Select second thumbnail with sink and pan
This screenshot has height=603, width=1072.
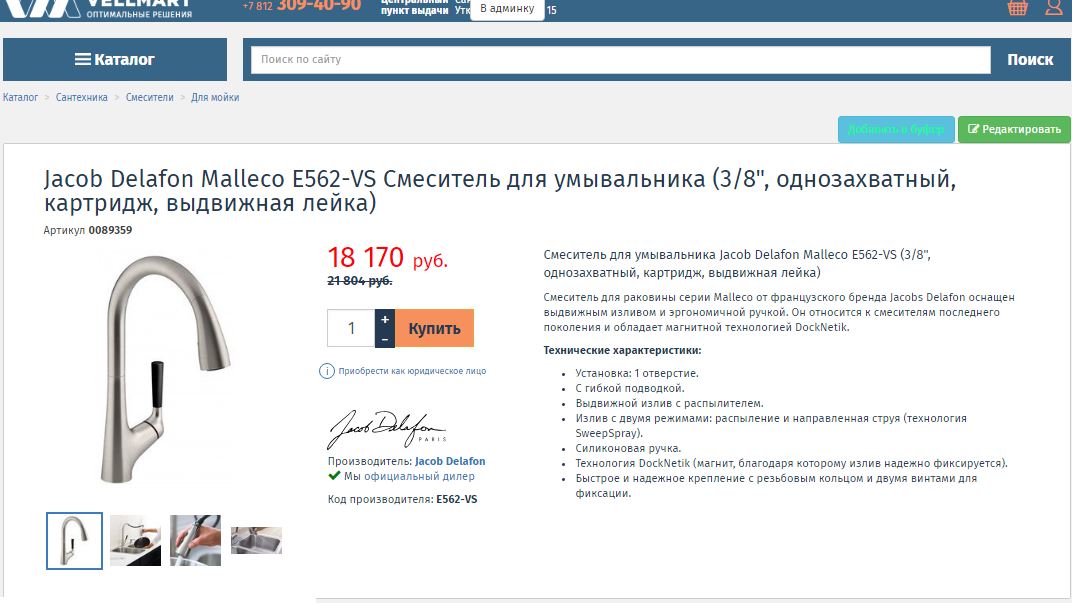(135, 540)
